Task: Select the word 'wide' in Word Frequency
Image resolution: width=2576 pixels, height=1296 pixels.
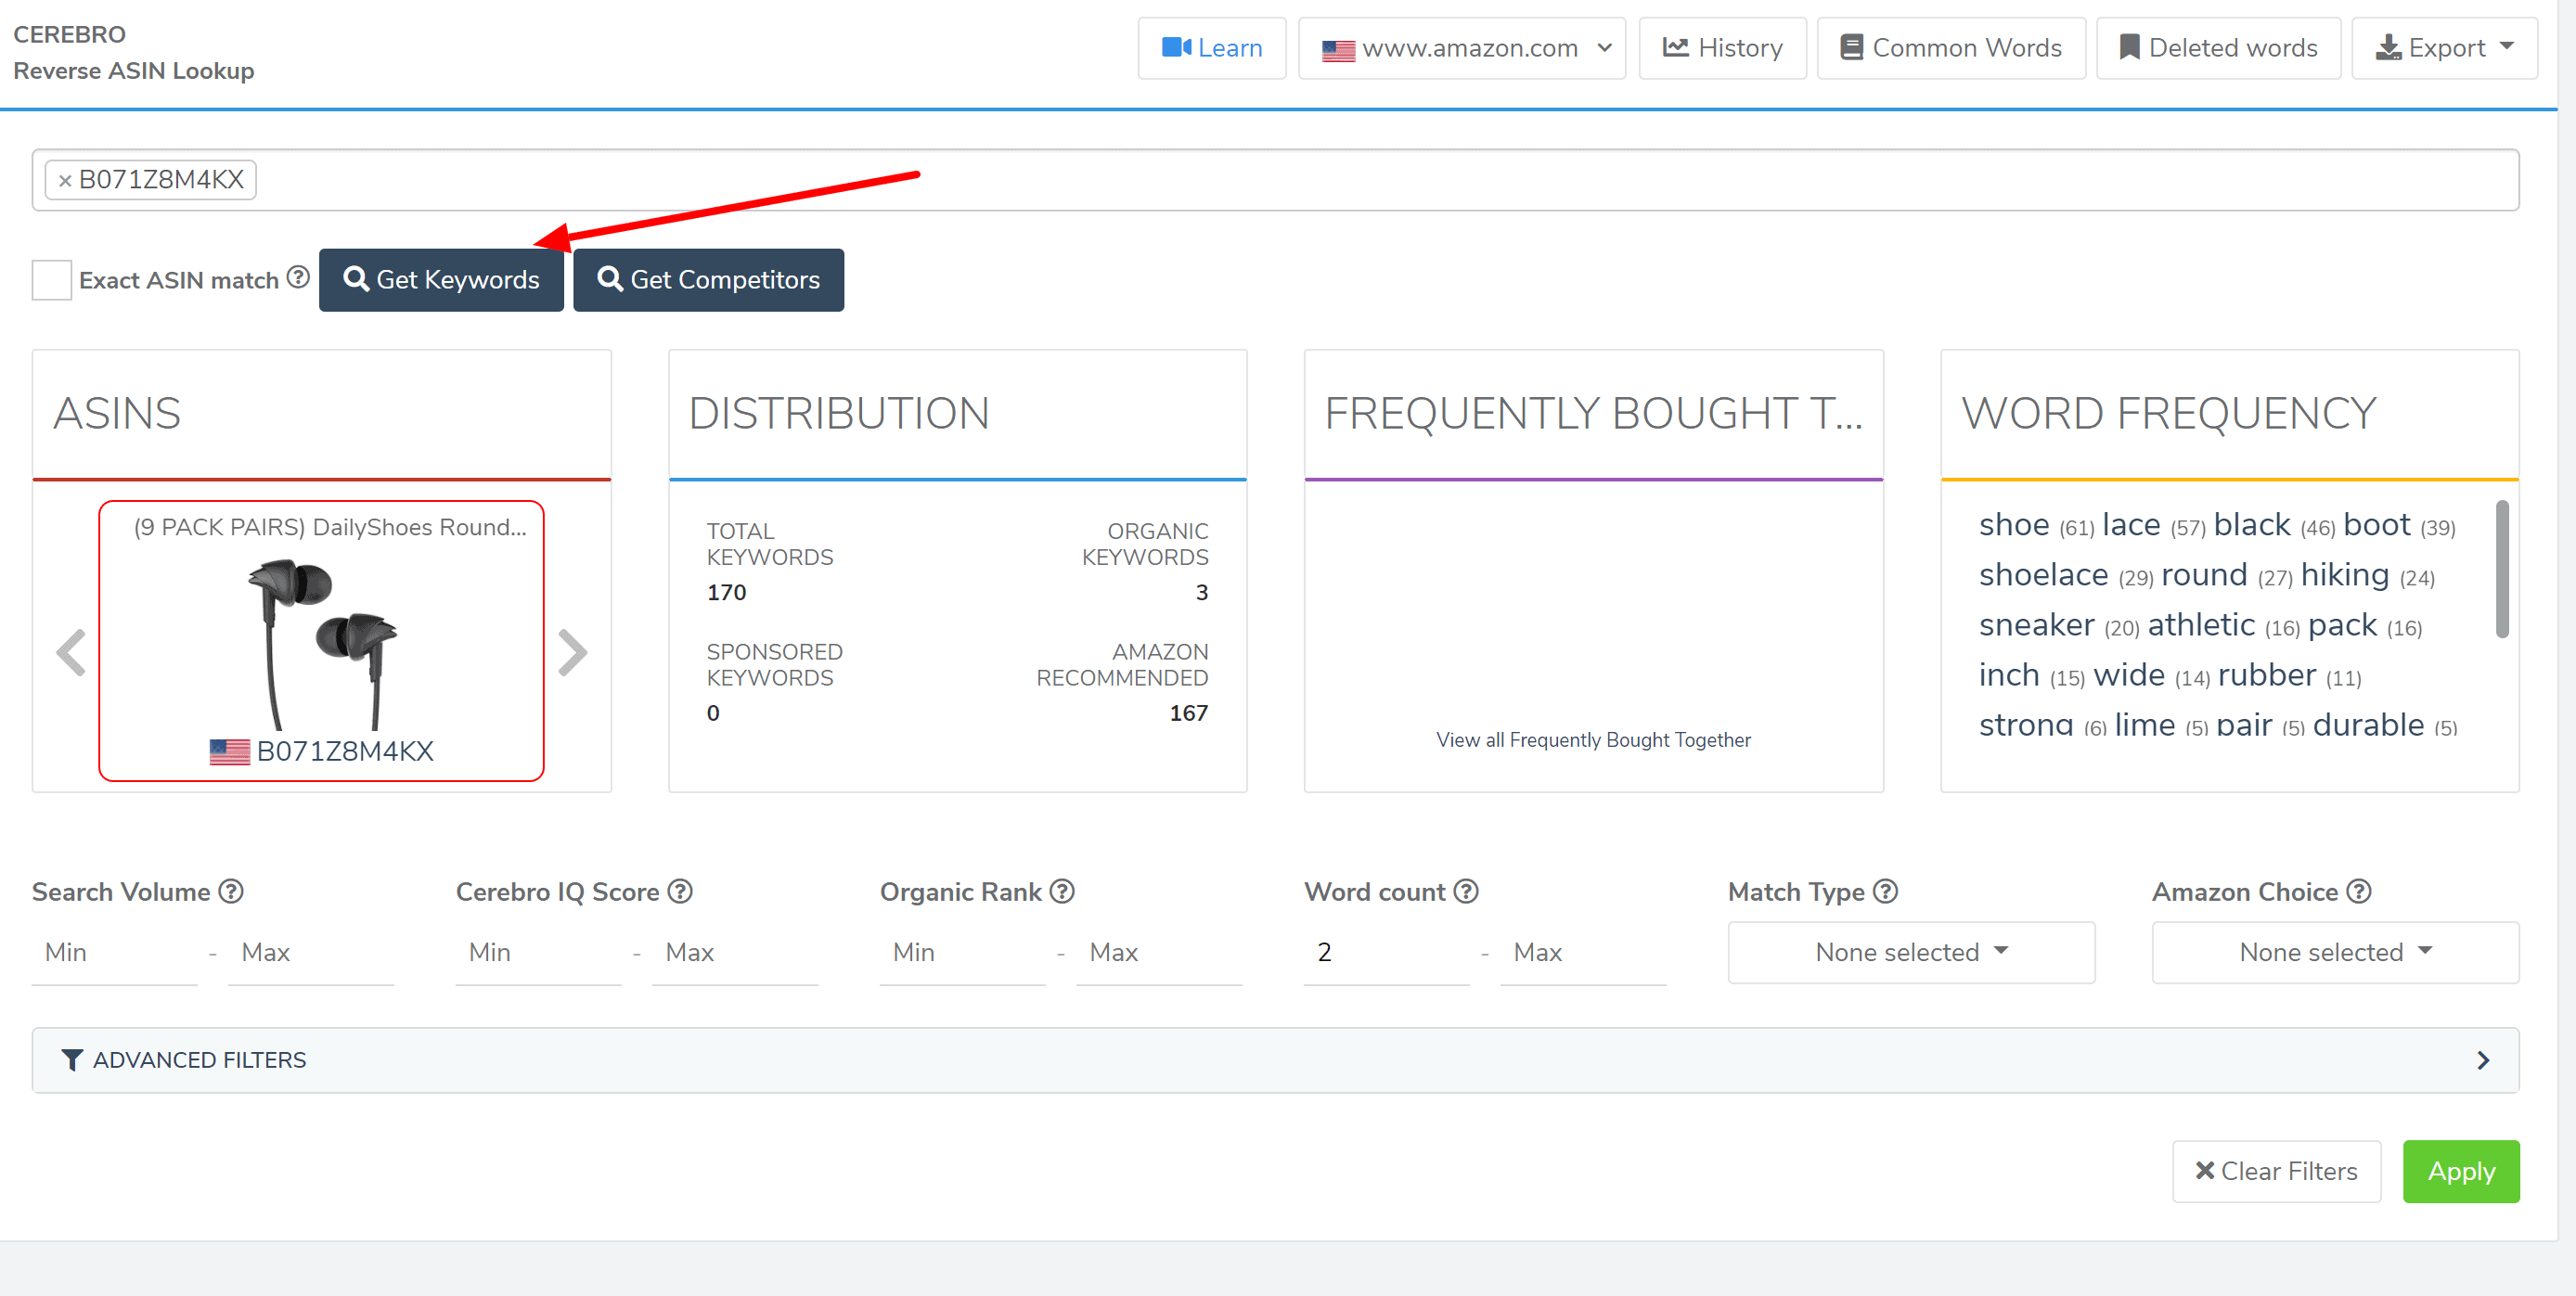Action: click(x=2129, y=675)
